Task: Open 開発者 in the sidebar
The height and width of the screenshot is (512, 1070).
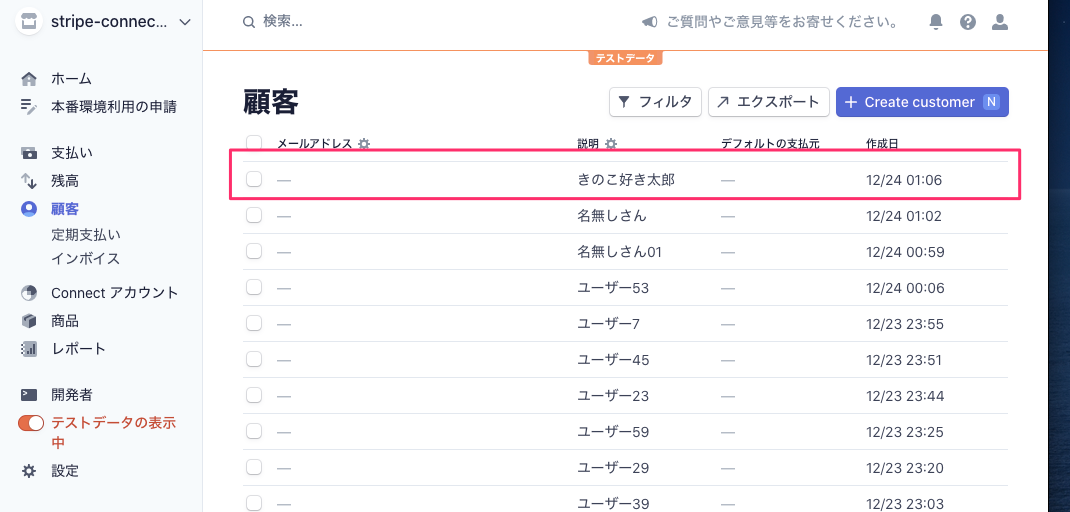Action: tap(72, 395)
